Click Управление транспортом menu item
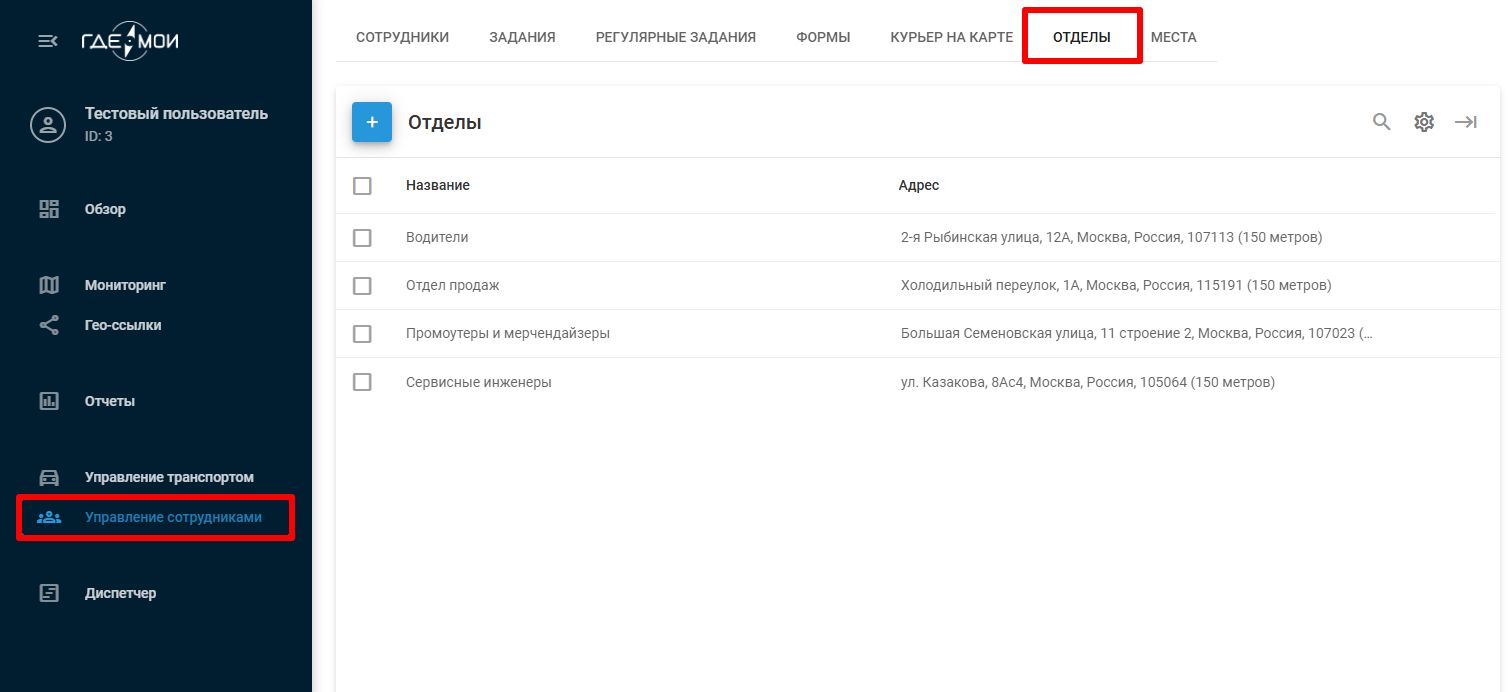Screen dimensions: 1508x692 [168, 477]
